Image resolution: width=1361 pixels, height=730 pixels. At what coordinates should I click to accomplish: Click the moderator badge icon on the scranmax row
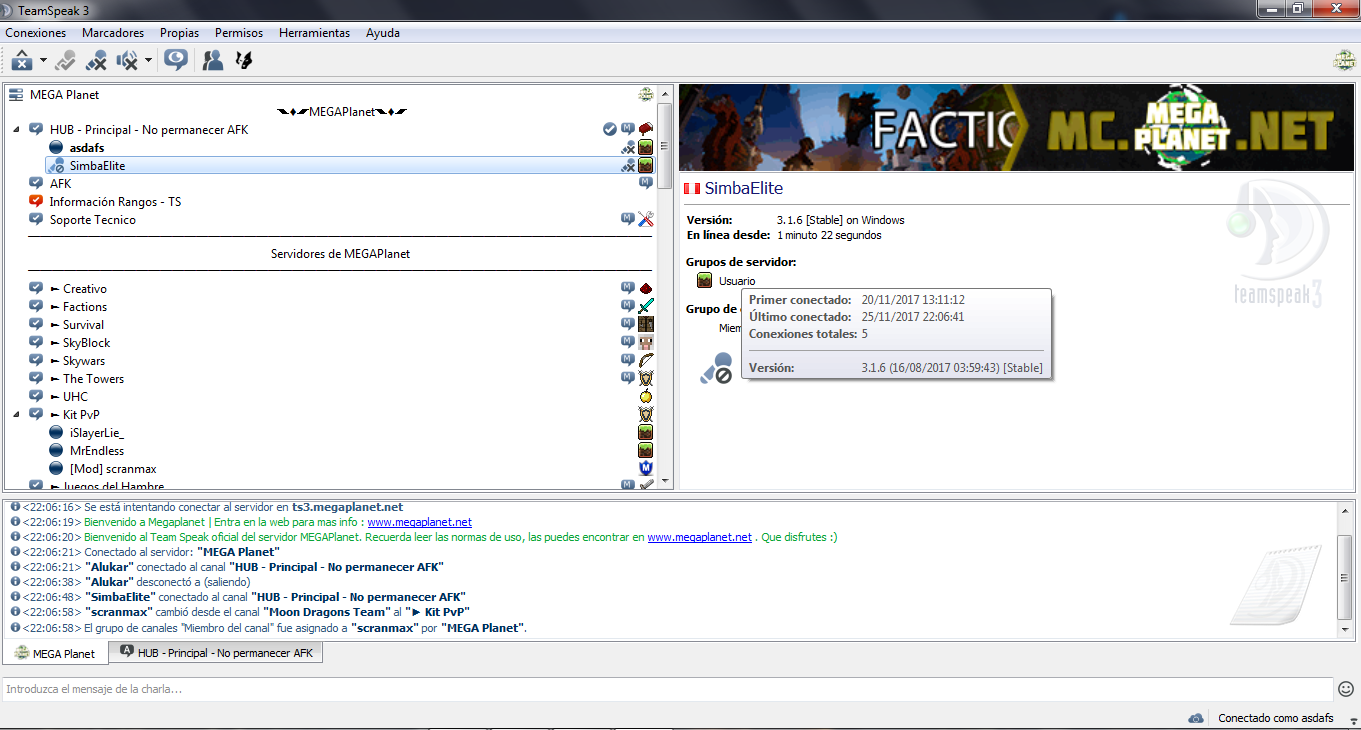pyautogui.click(x=646, y=469)
